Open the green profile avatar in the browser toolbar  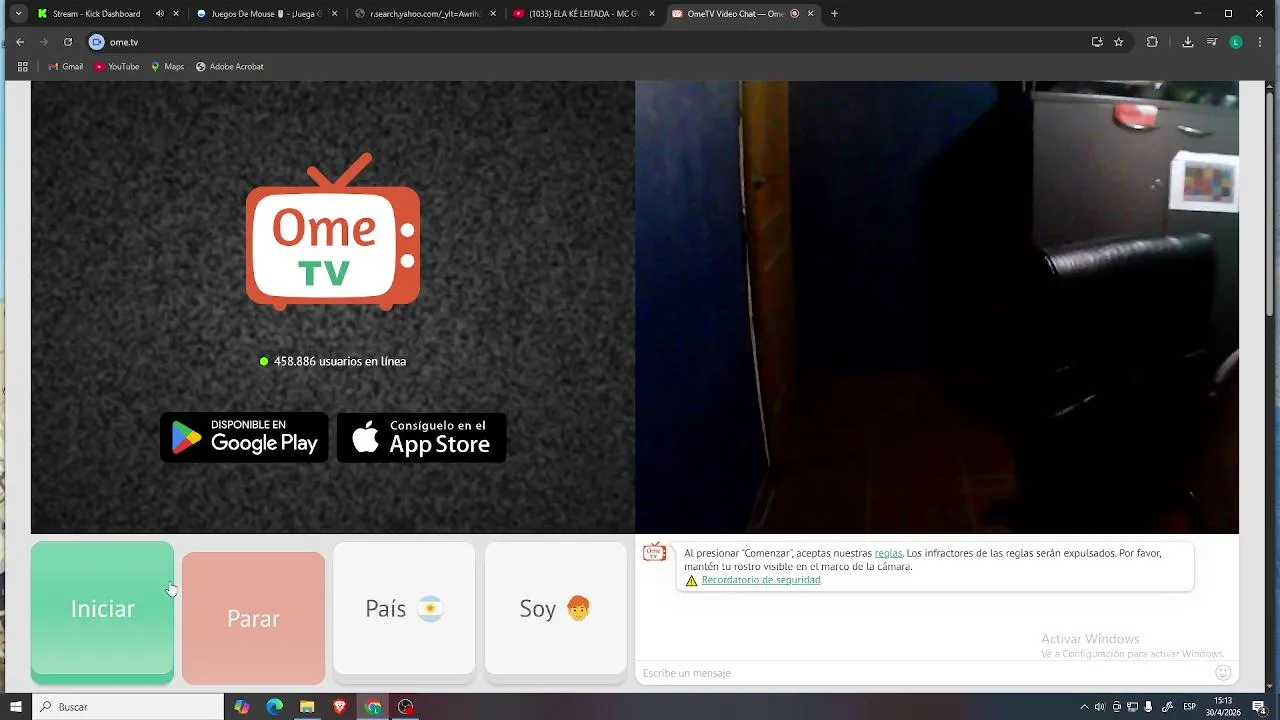tap(1236, 42)
